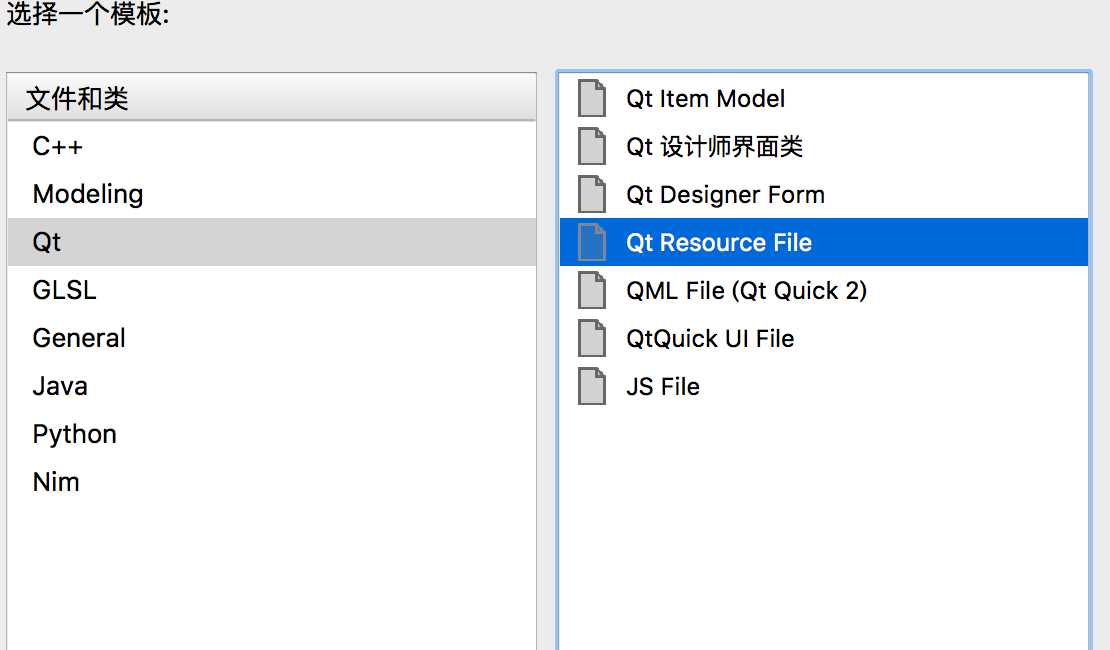The width and height of the screenshot is (1110, 650).
Task: Select the QtQuick UI File template
Action: (x=824, y=338)
